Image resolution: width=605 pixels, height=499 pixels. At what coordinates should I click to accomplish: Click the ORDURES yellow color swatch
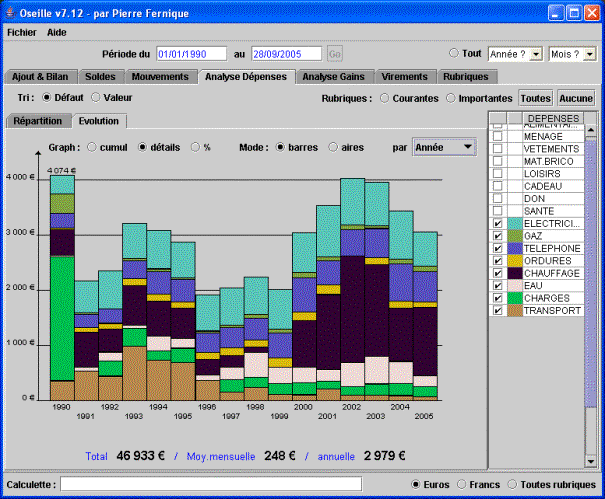click(515, 261)
